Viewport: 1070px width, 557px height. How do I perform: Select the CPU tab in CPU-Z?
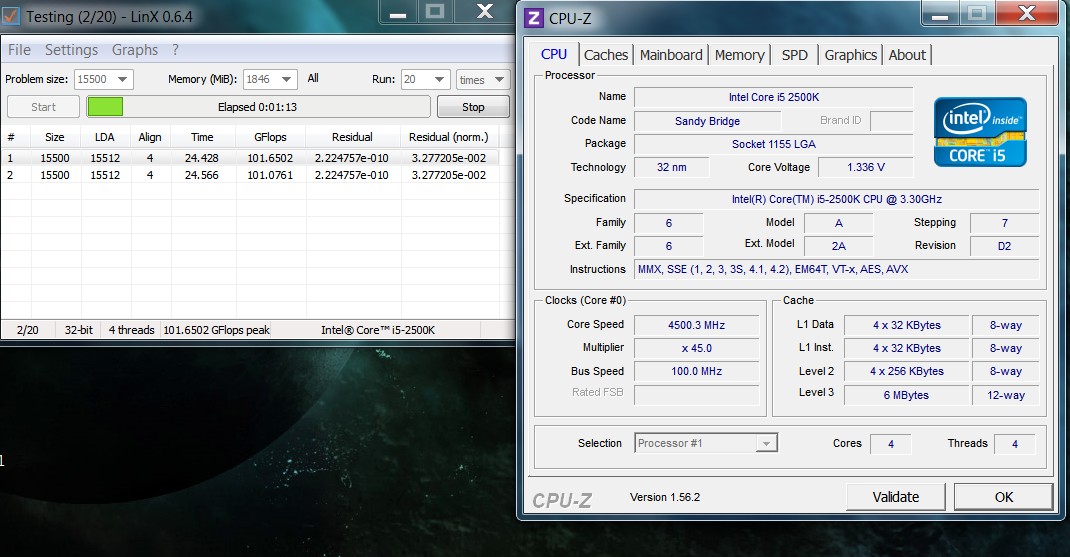pyautogui.click(x=553, y=55)
